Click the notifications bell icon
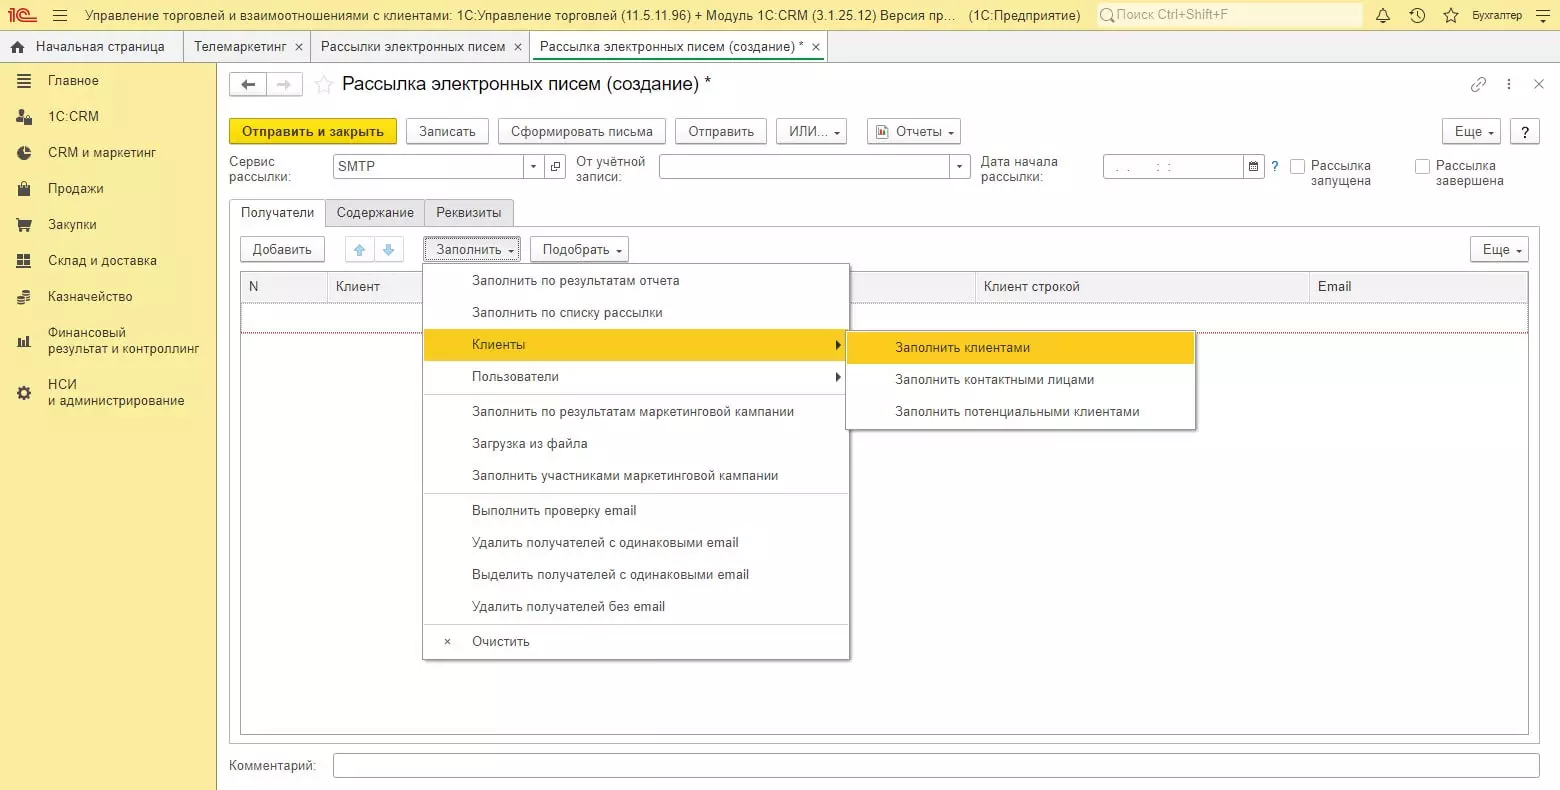This screenshot has height=790, width=1560. click(x=1383, y=15)
